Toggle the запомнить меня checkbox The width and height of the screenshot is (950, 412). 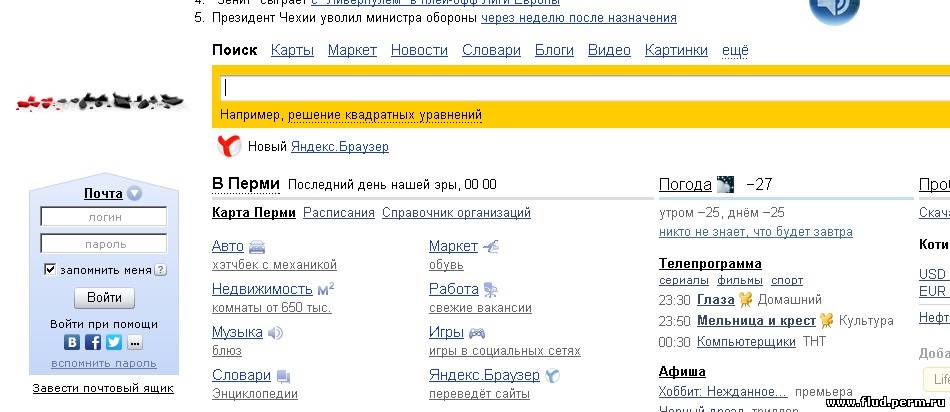click(50, 270)
